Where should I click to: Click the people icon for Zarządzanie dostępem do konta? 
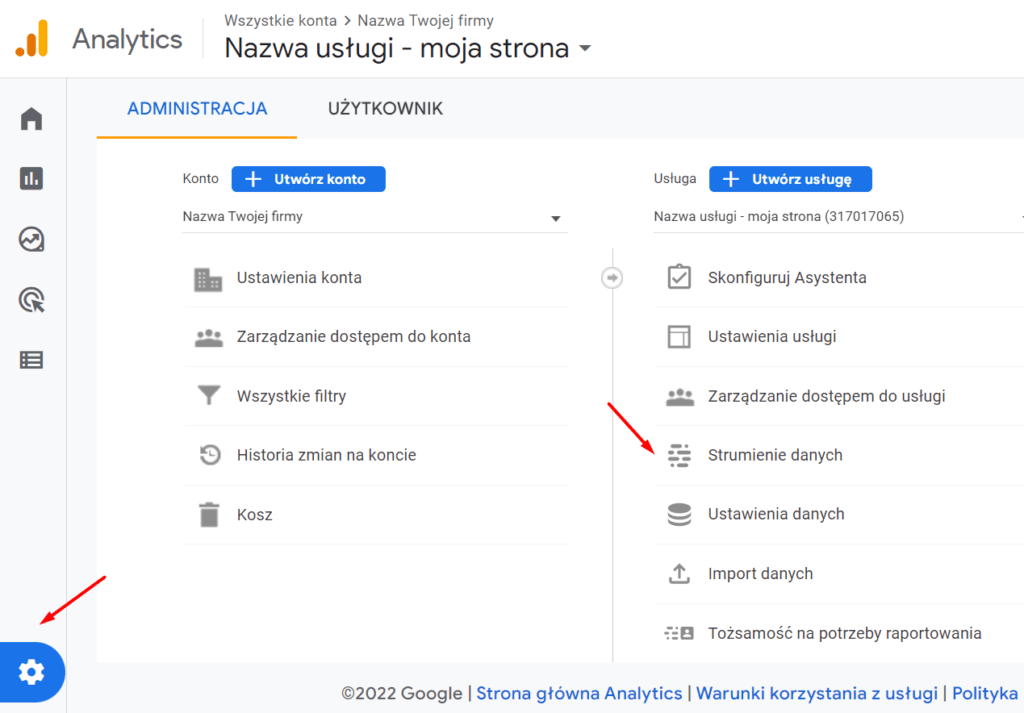point(209,338)
